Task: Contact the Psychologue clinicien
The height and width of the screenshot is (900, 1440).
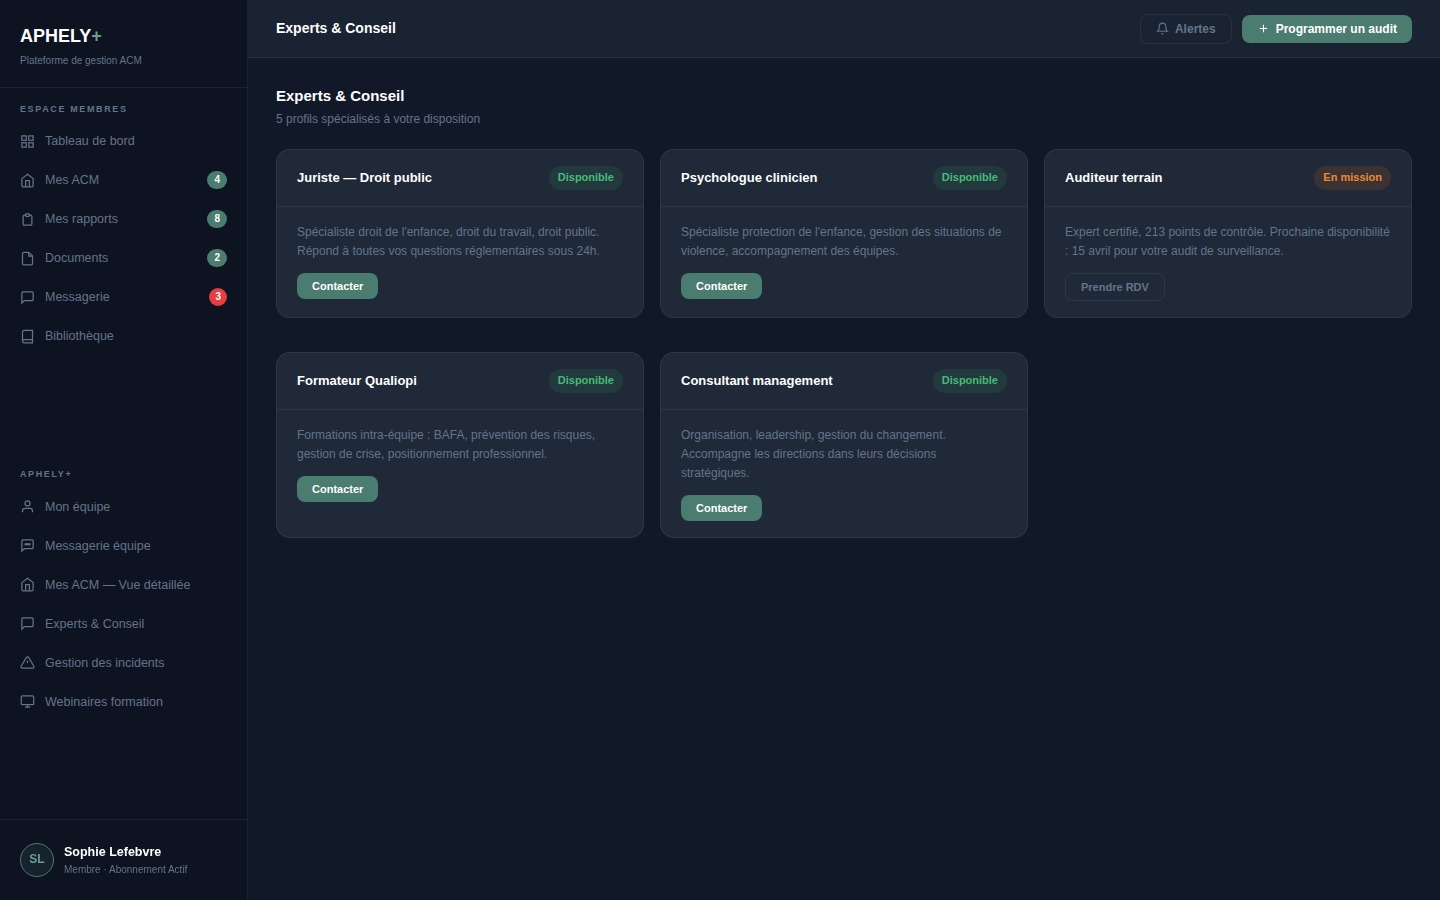Action: [x=721, y=286]
